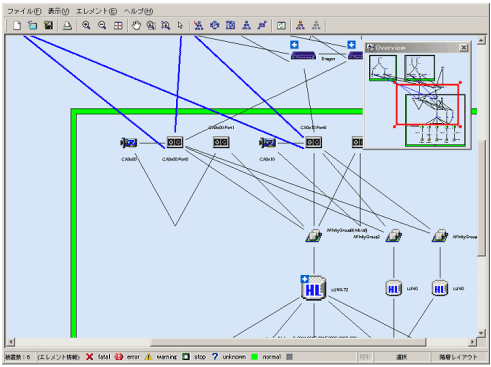
Task: Expand the blue plus above the left switch
Action: [x=294, y=45]
